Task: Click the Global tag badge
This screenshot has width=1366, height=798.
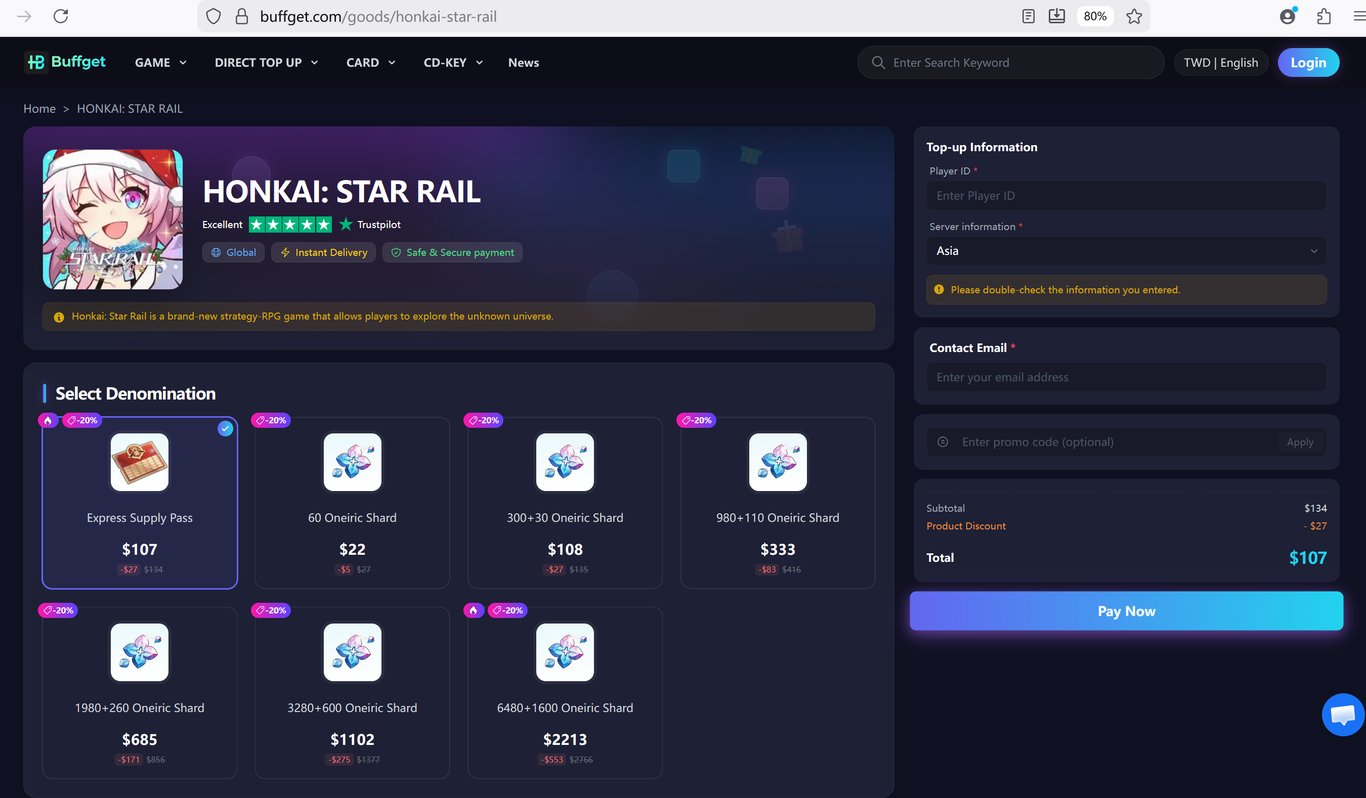Action: pos(233,253)
